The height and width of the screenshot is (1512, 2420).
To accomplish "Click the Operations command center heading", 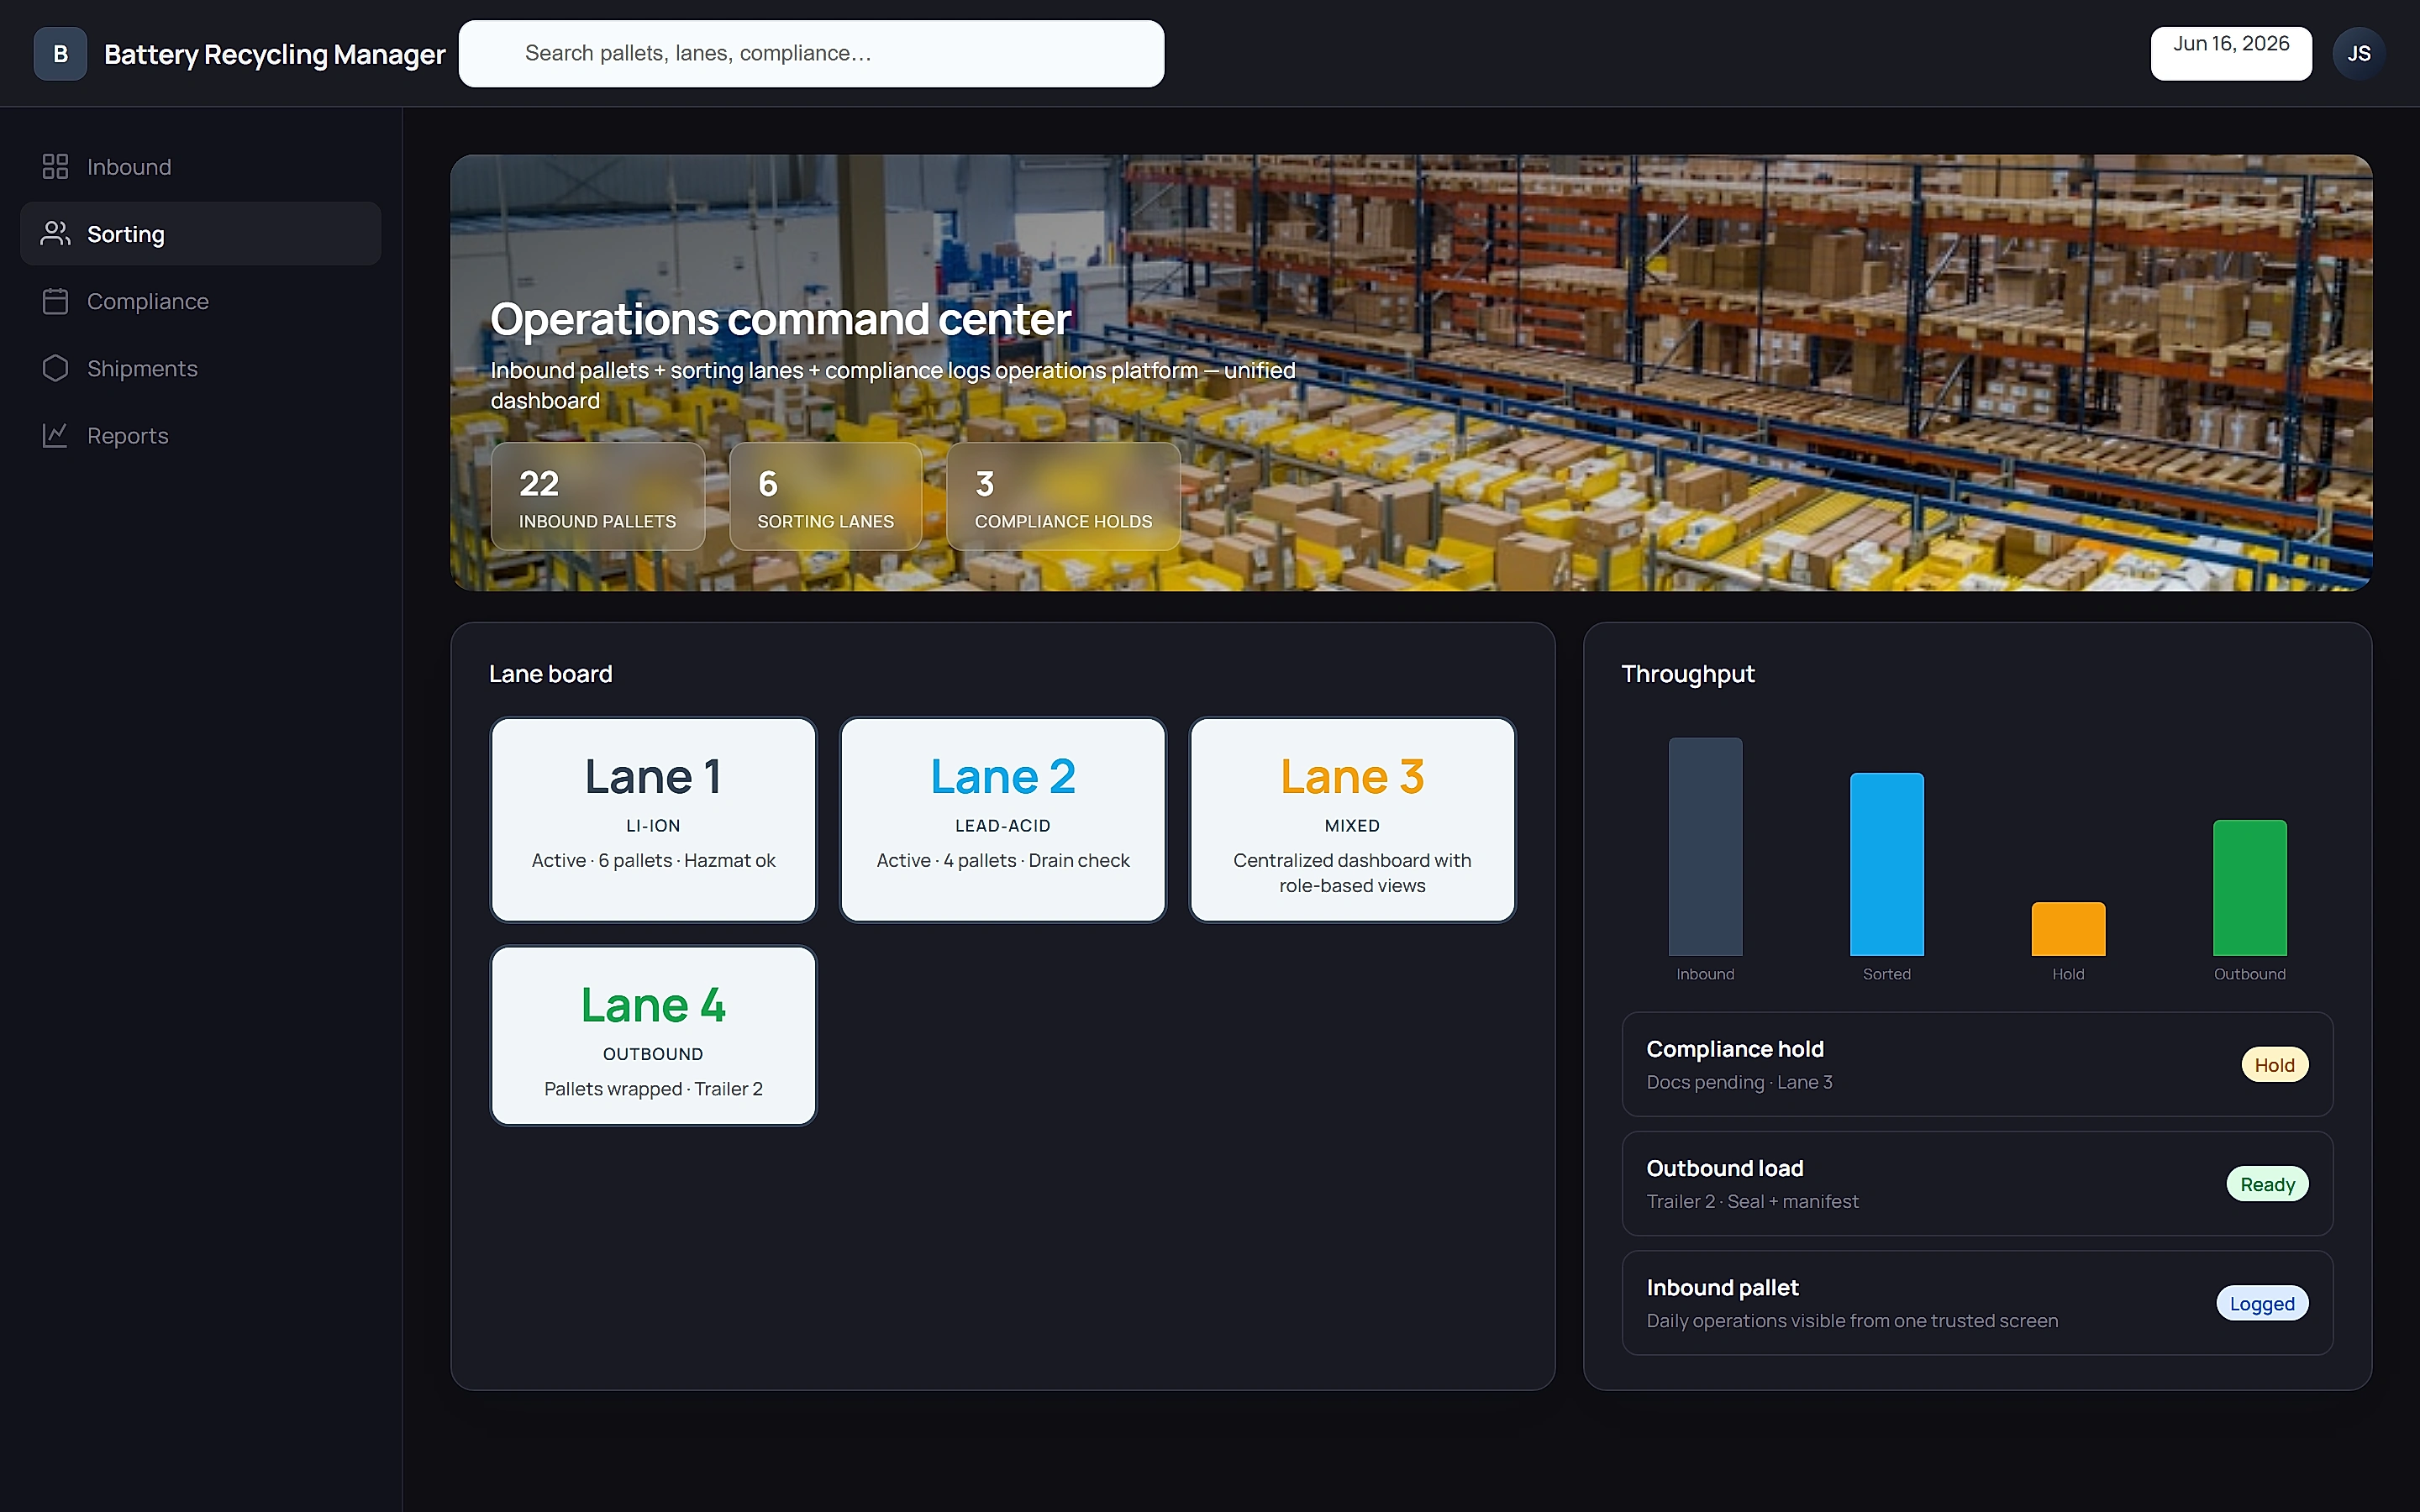I will coord(780,319).
